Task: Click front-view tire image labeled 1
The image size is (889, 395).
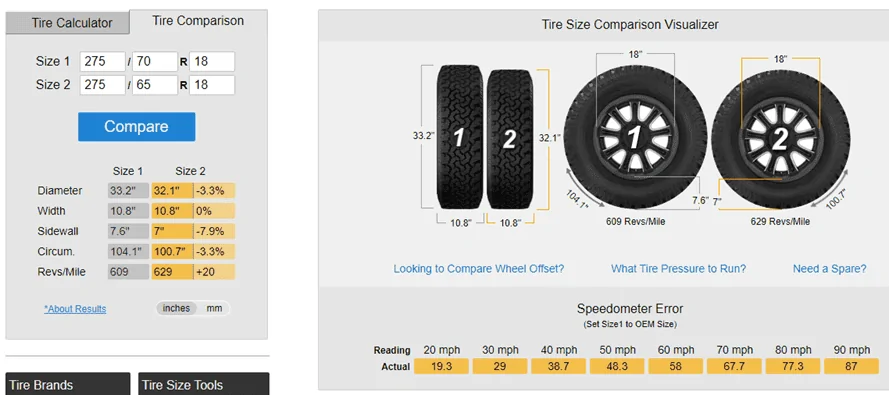Action: [x=460, y=137]
